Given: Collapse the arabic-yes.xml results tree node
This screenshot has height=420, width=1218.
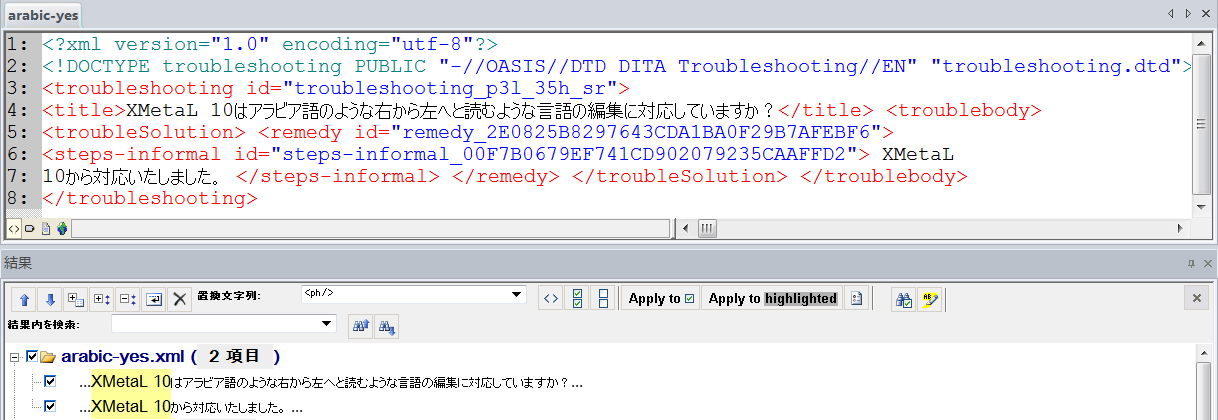Looking at the screenshot, I should 14,357.
